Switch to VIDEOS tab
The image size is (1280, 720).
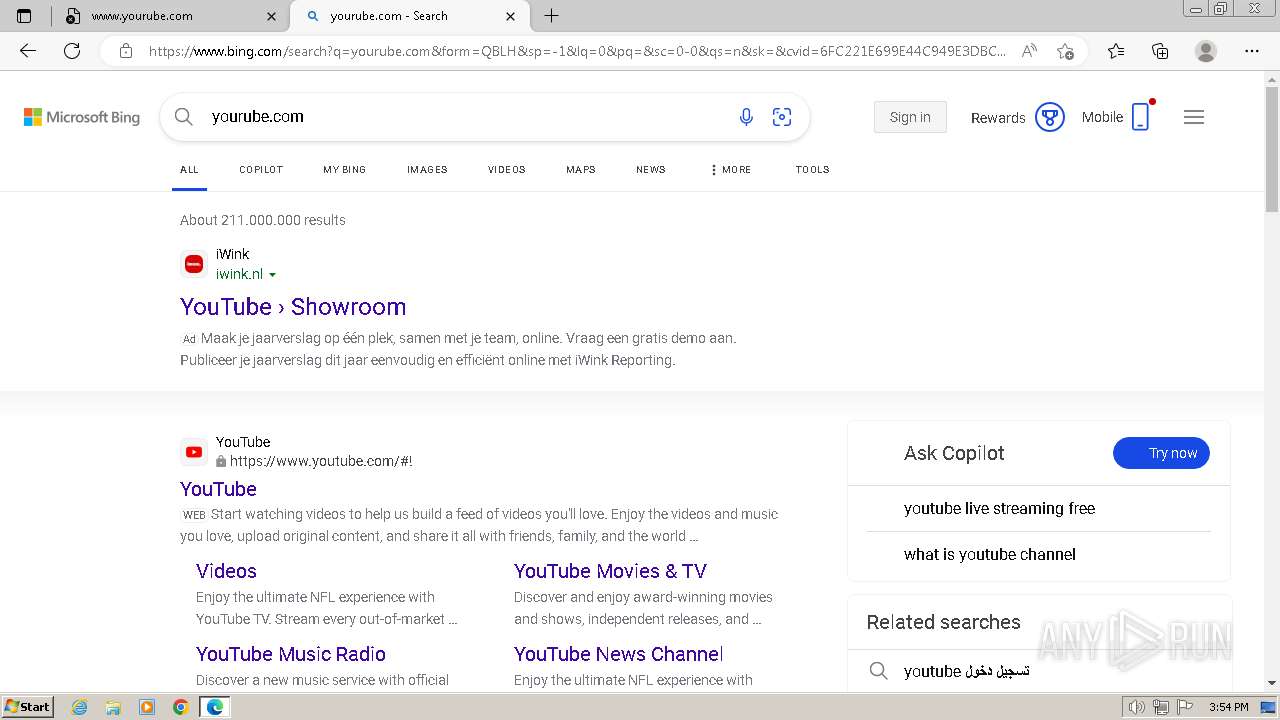coord(507,170)
